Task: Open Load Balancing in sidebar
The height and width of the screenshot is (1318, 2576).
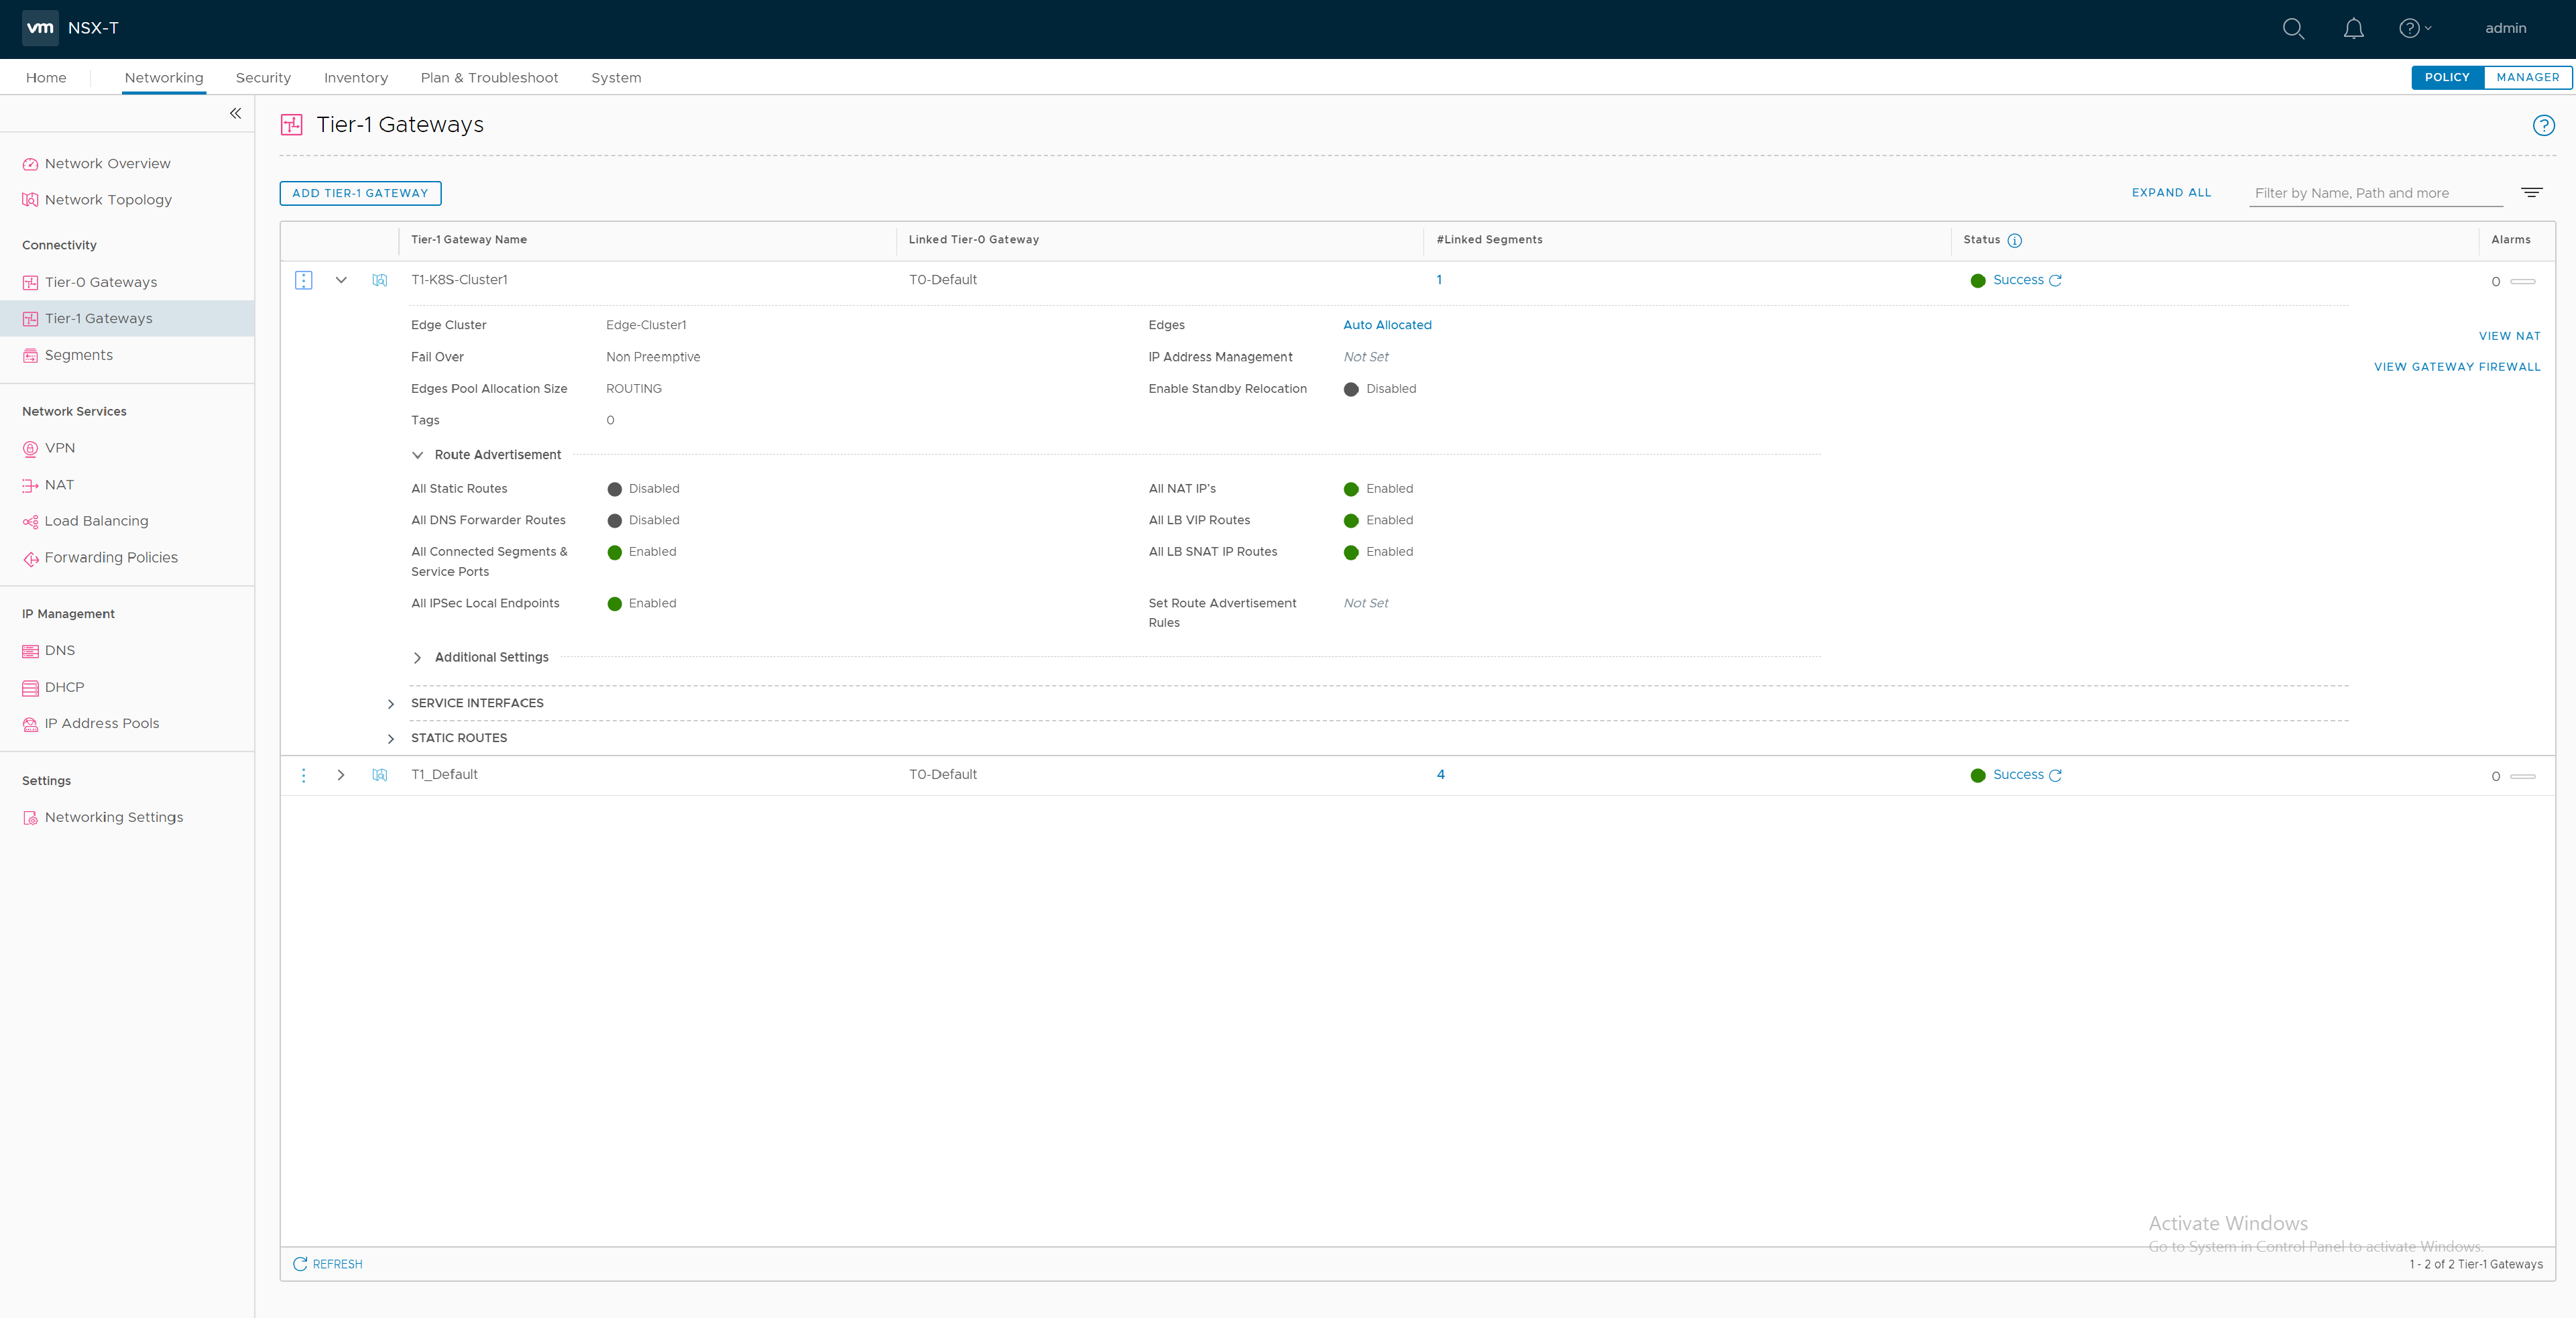Action: pos(96,521)
